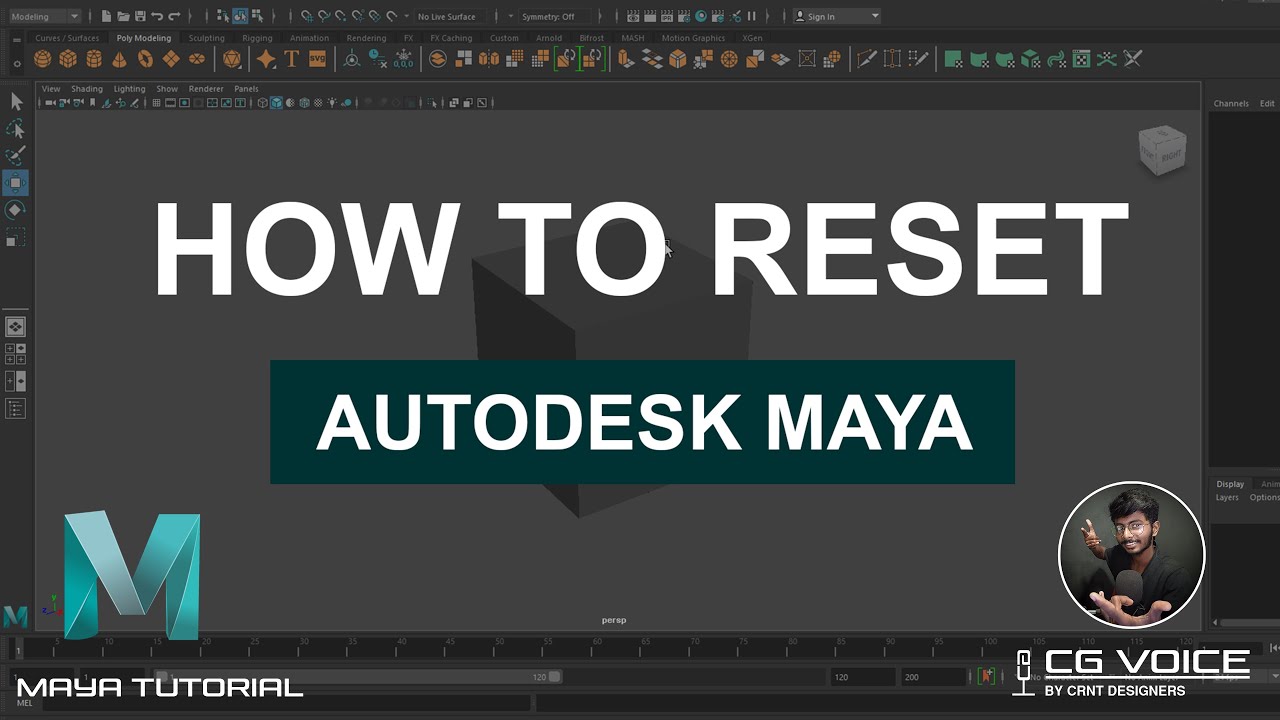
Task: Toggle smooth shade all in viewport
Action: pos(276,103)
